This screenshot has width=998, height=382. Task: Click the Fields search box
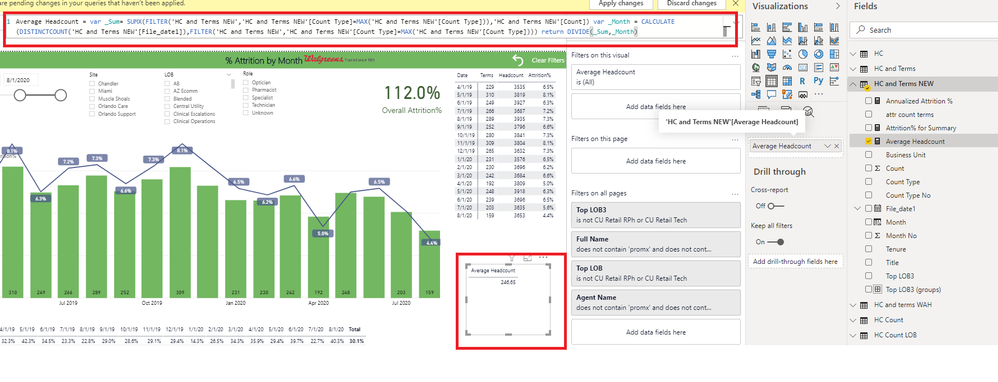[x=923, y=30]
